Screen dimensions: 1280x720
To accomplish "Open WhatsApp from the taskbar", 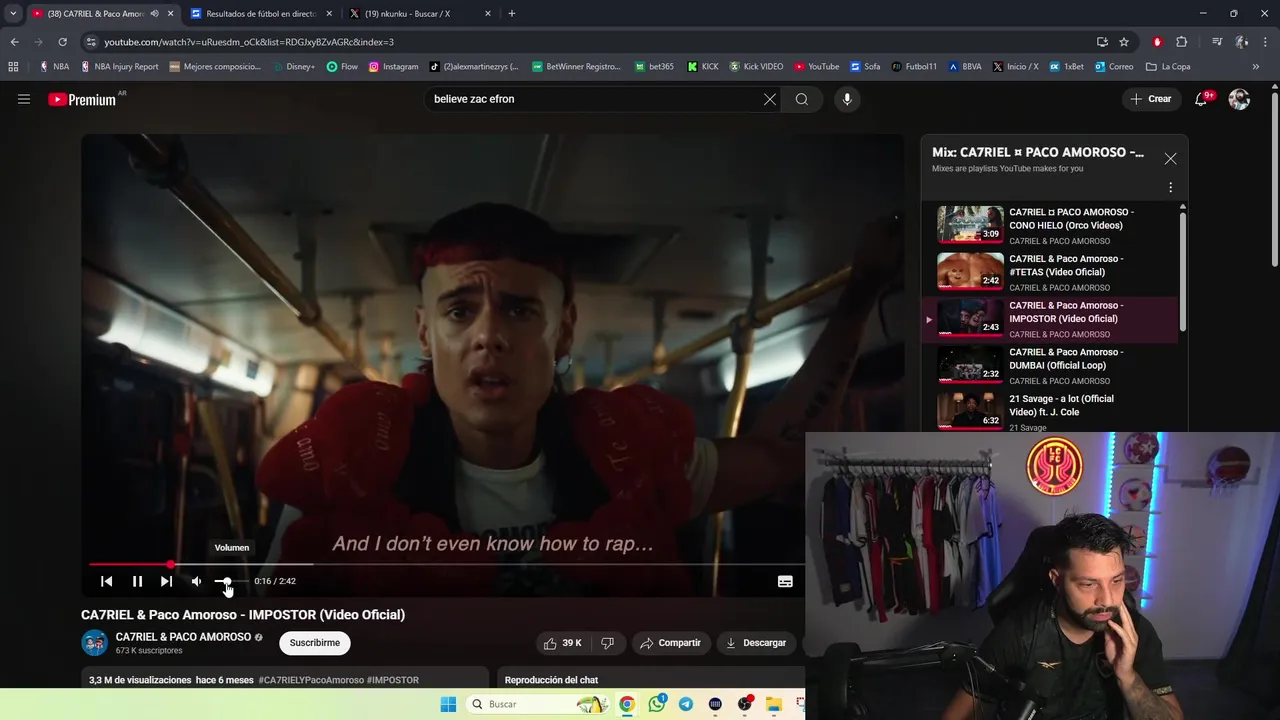I will point(656,704).
